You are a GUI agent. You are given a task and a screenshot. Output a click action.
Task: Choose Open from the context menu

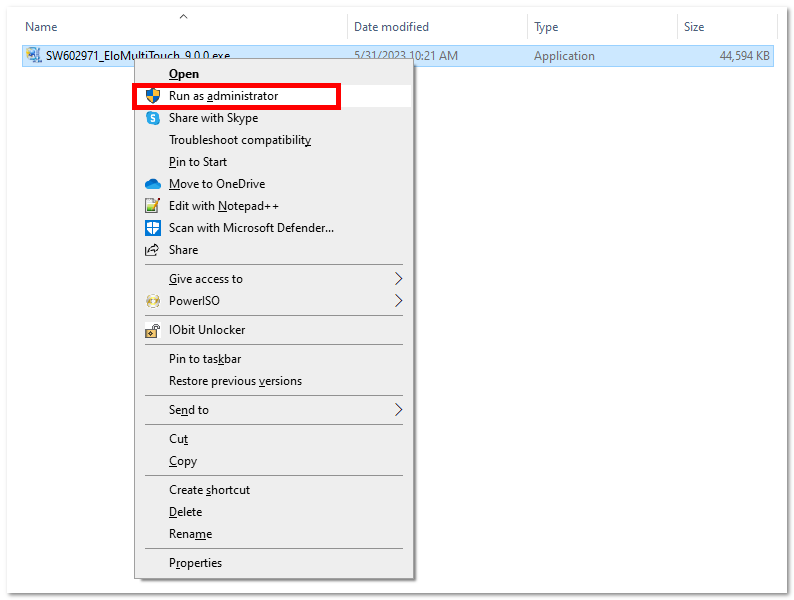(x=273, y=74)
